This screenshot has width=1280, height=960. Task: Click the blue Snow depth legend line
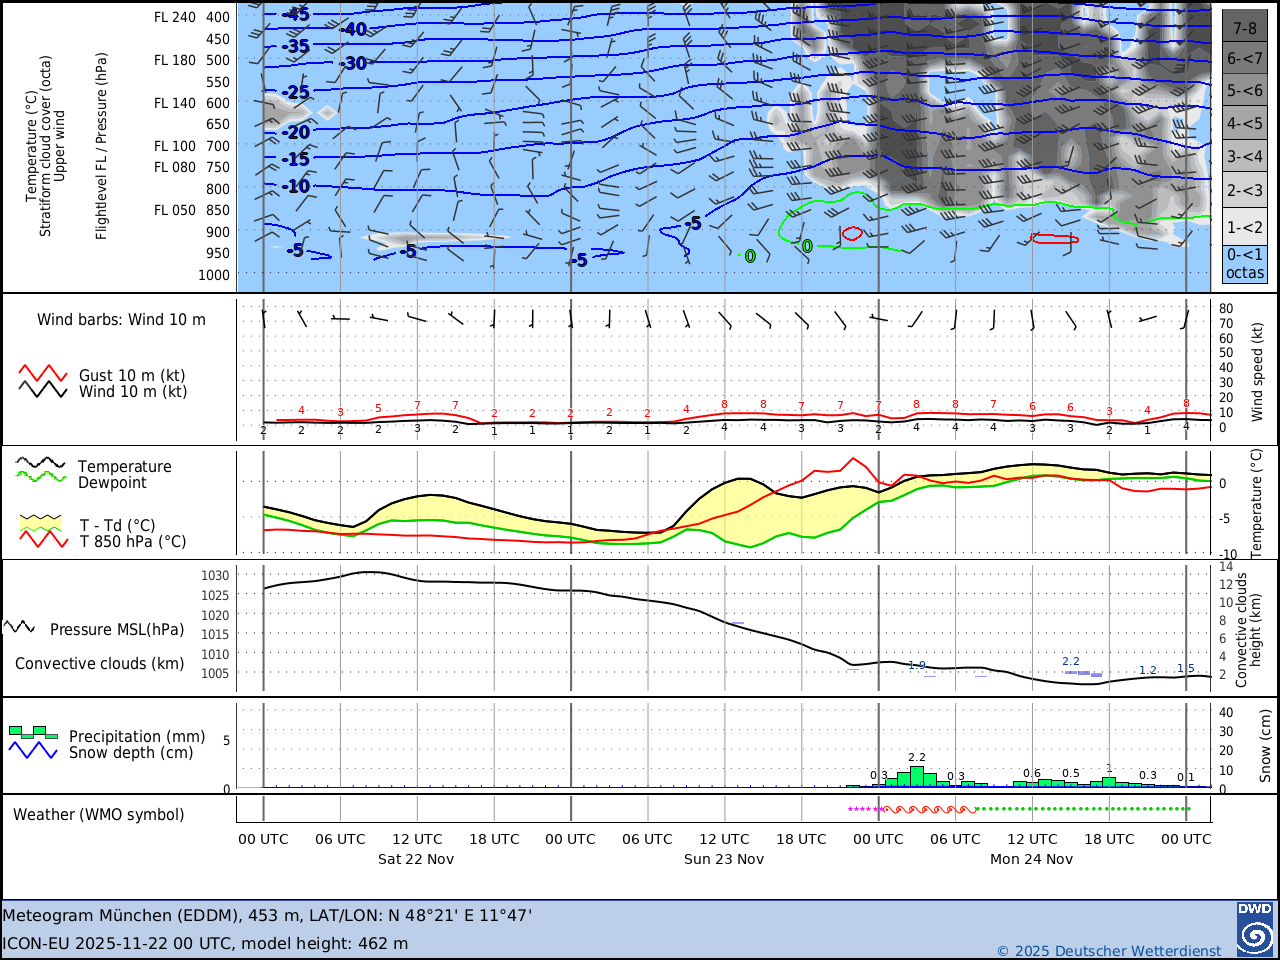coord(33,750)
